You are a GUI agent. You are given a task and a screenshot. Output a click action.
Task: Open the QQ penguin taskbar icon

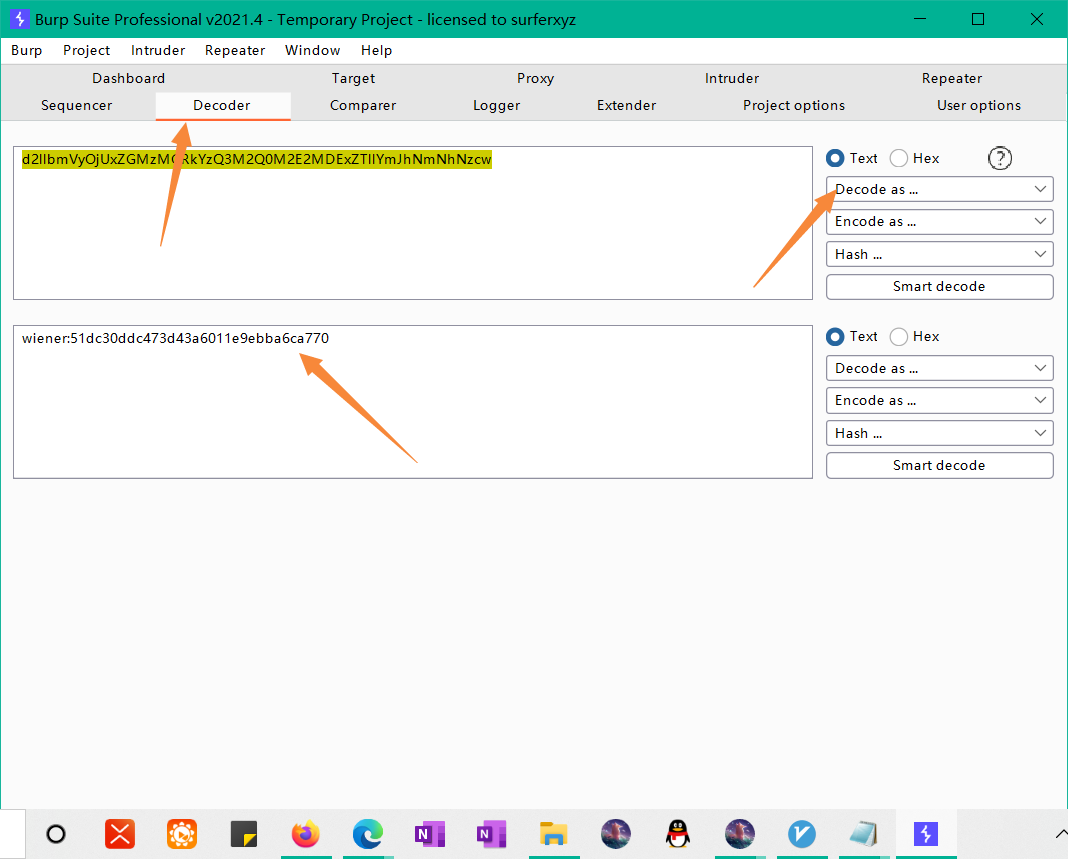point(678,834)
